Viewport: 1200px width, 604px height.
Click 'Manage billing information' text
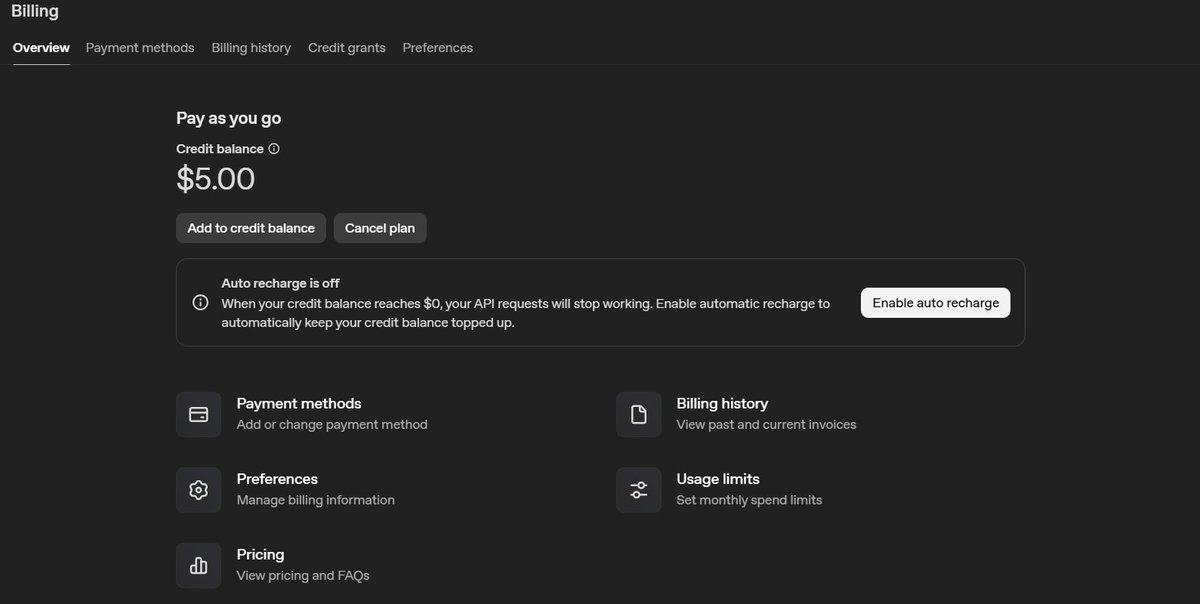pyautogui.click(x=316, y=500)
